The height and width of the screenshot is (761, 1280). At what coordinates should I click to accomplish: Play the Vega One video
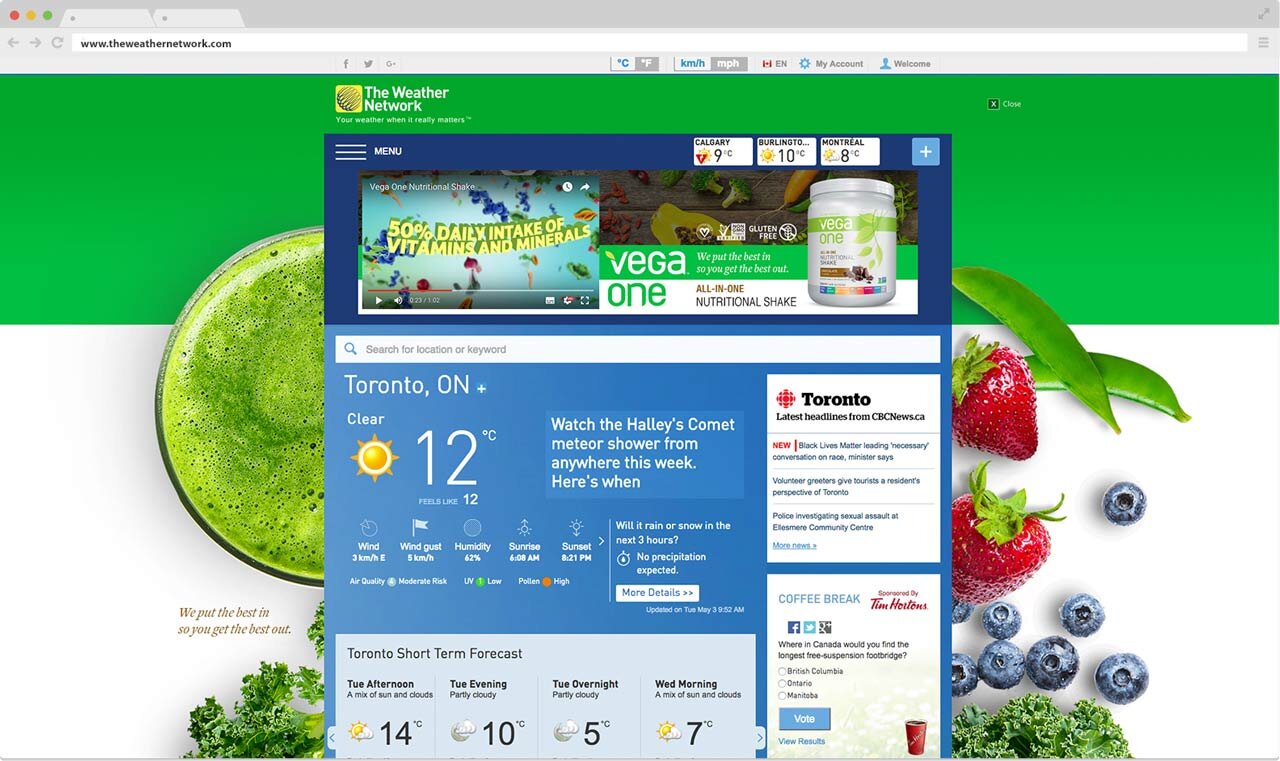pyautogui.click(x=378, y=300)
